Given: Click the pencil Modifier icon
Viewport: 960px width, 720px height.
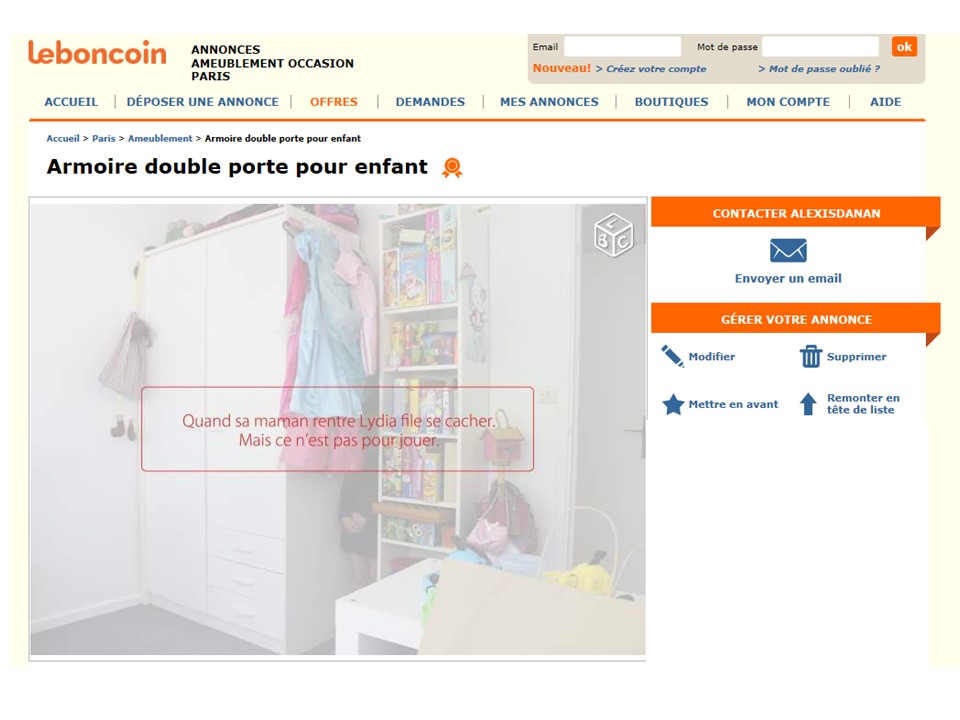Looking at the screenshot, I should [672, 356].
